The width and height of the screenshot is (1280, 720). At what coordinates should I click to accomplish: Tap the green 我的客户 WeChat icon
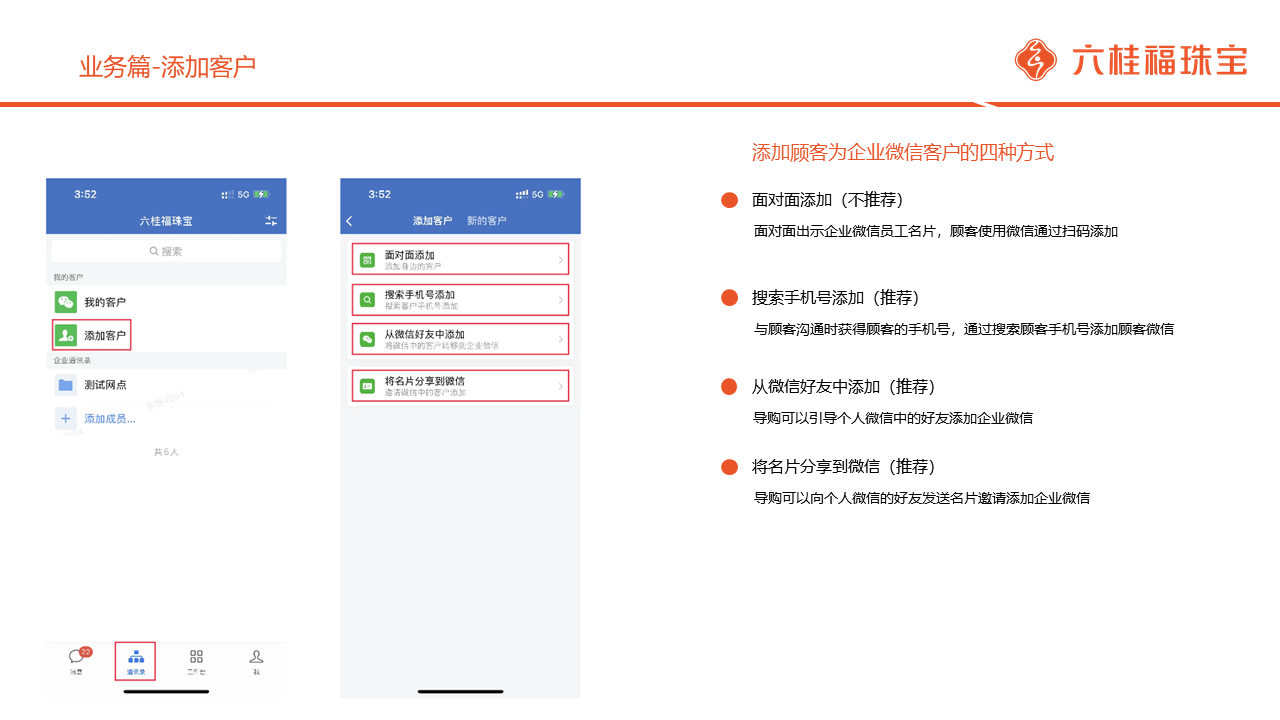pyautogui.click(x=66, y=302)
